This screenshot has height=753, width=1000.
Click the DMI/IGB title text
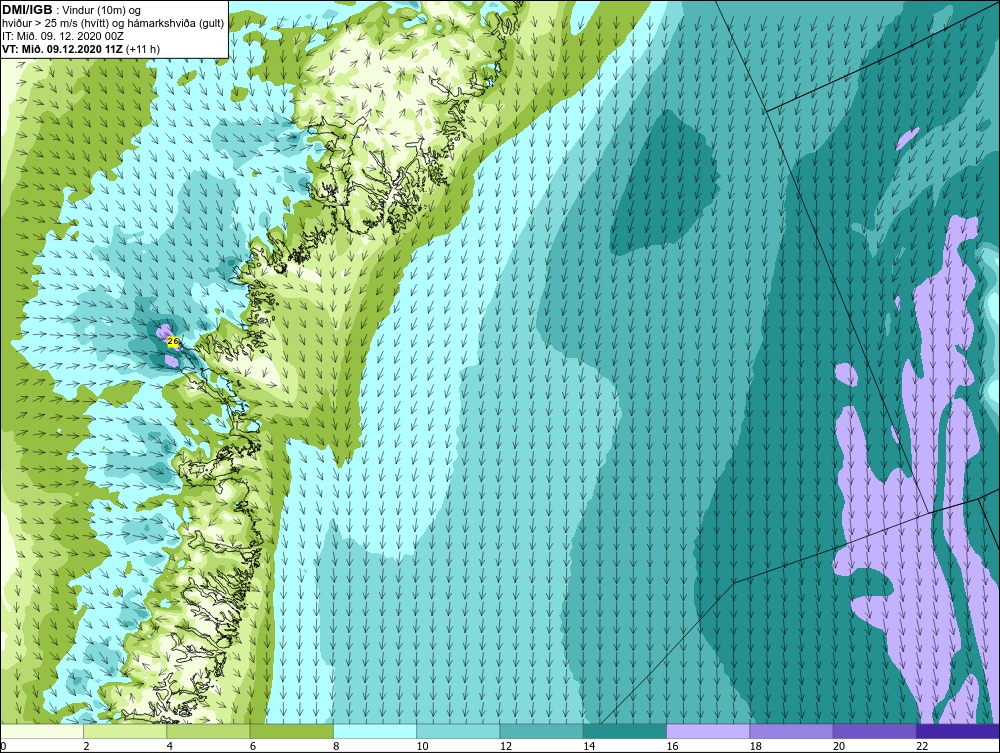tap(27, 10)
